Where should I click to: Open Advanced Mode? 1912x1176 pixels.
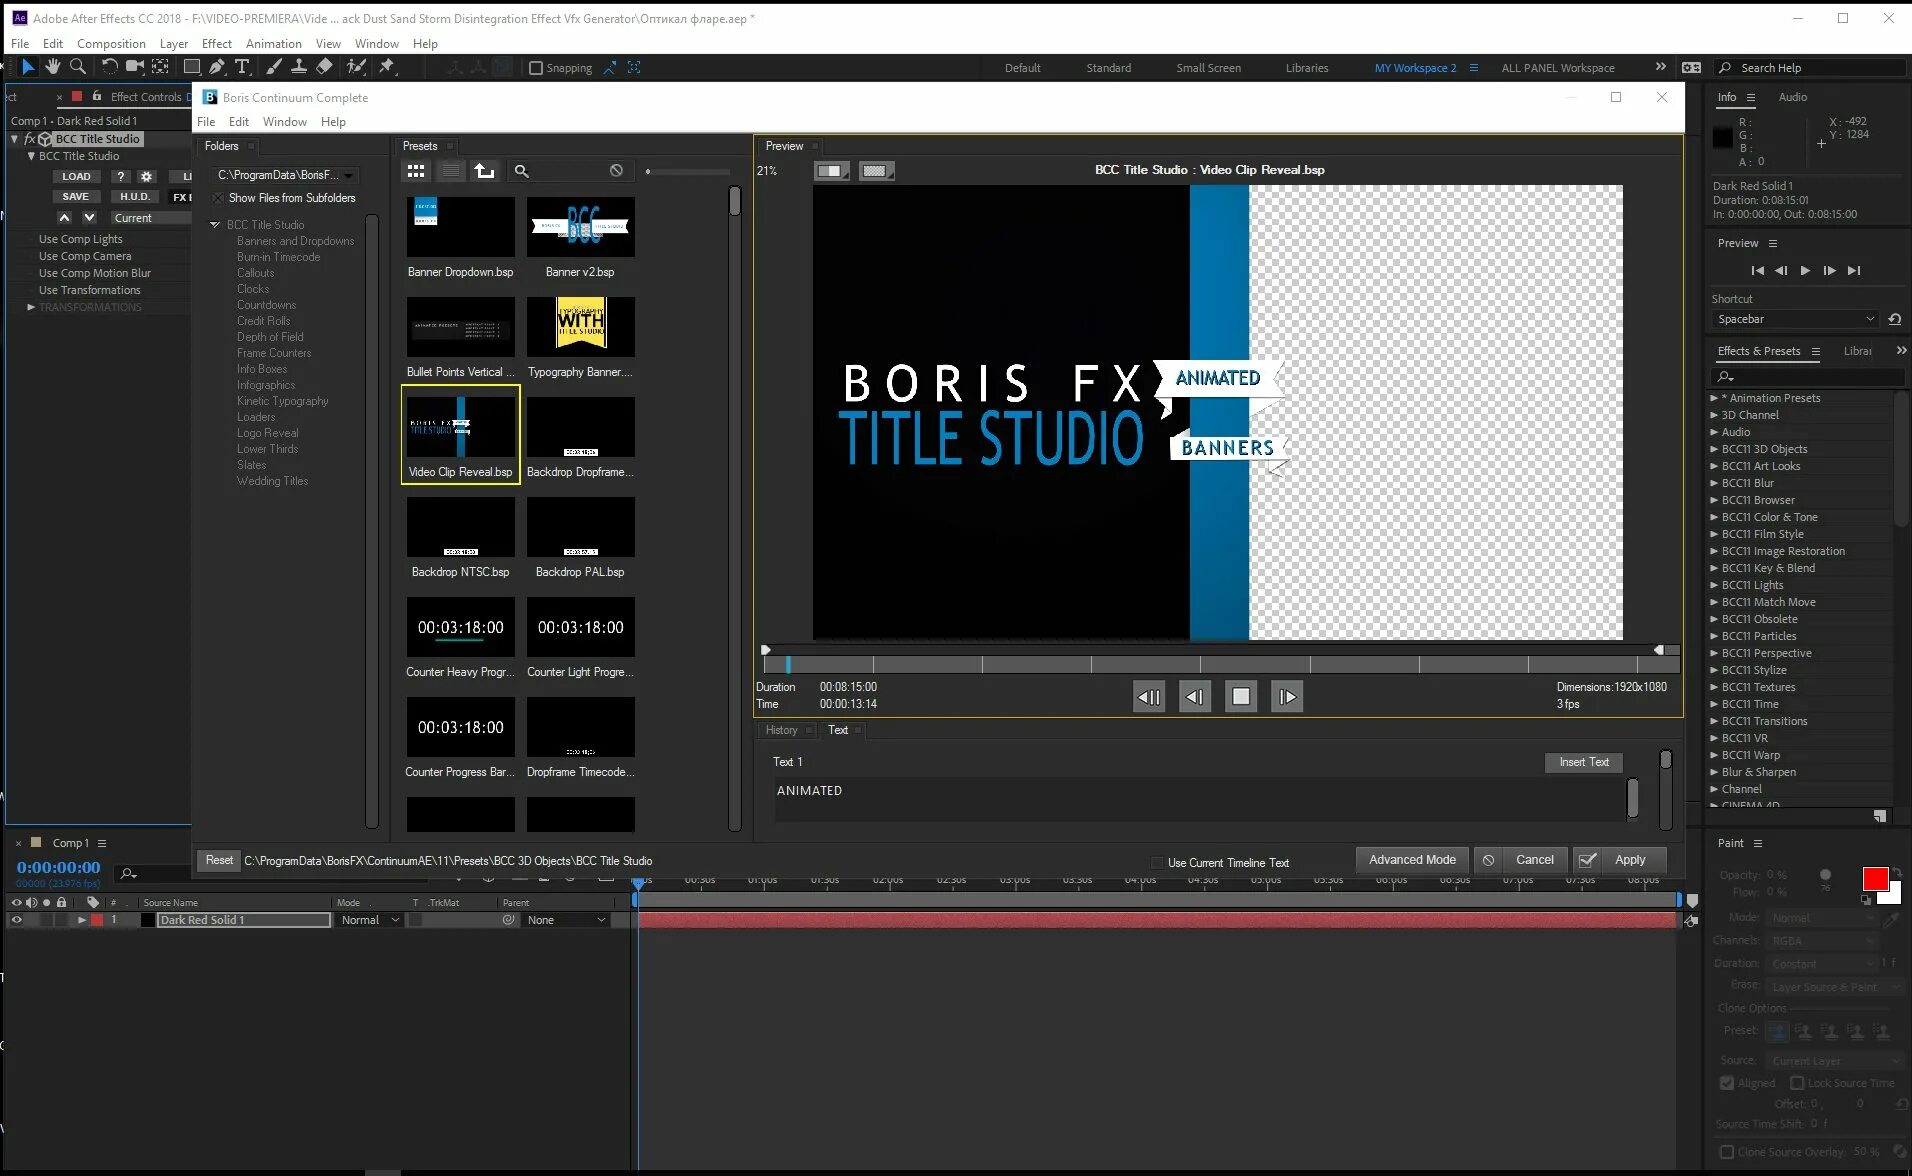coord(1412,860)
